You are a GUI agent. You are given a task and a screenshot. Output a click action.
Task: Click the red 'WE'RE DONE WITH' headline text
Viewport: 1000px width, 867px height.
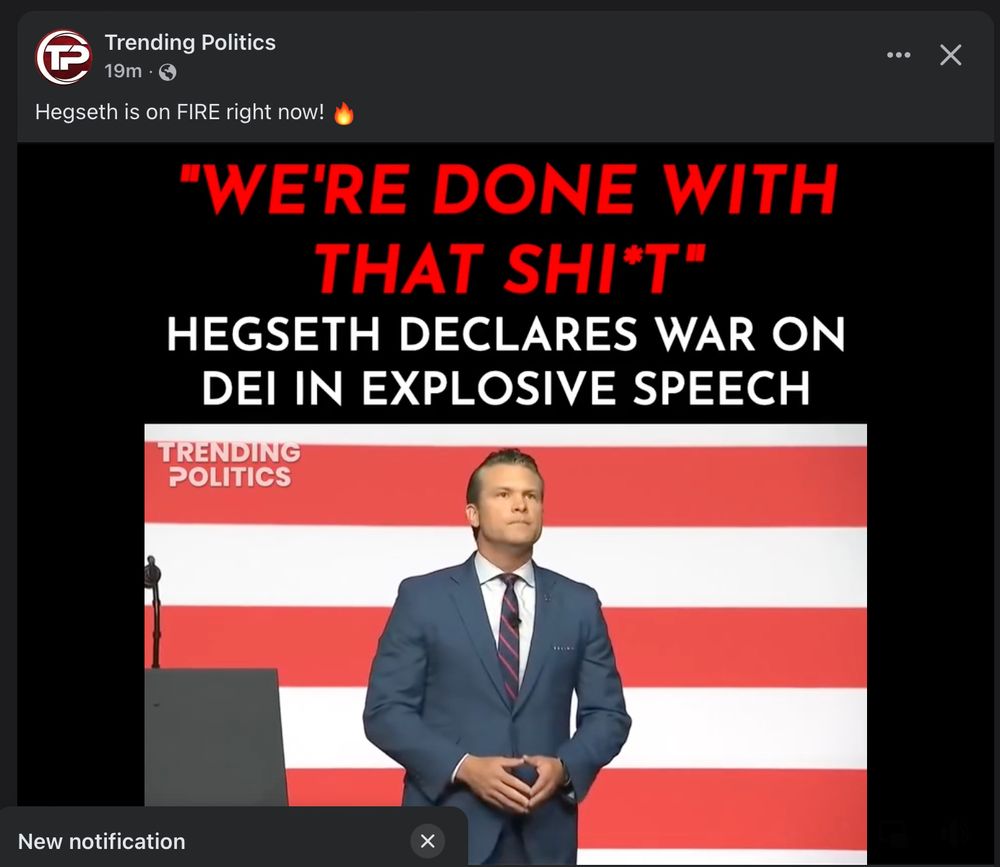coord(508,189)
